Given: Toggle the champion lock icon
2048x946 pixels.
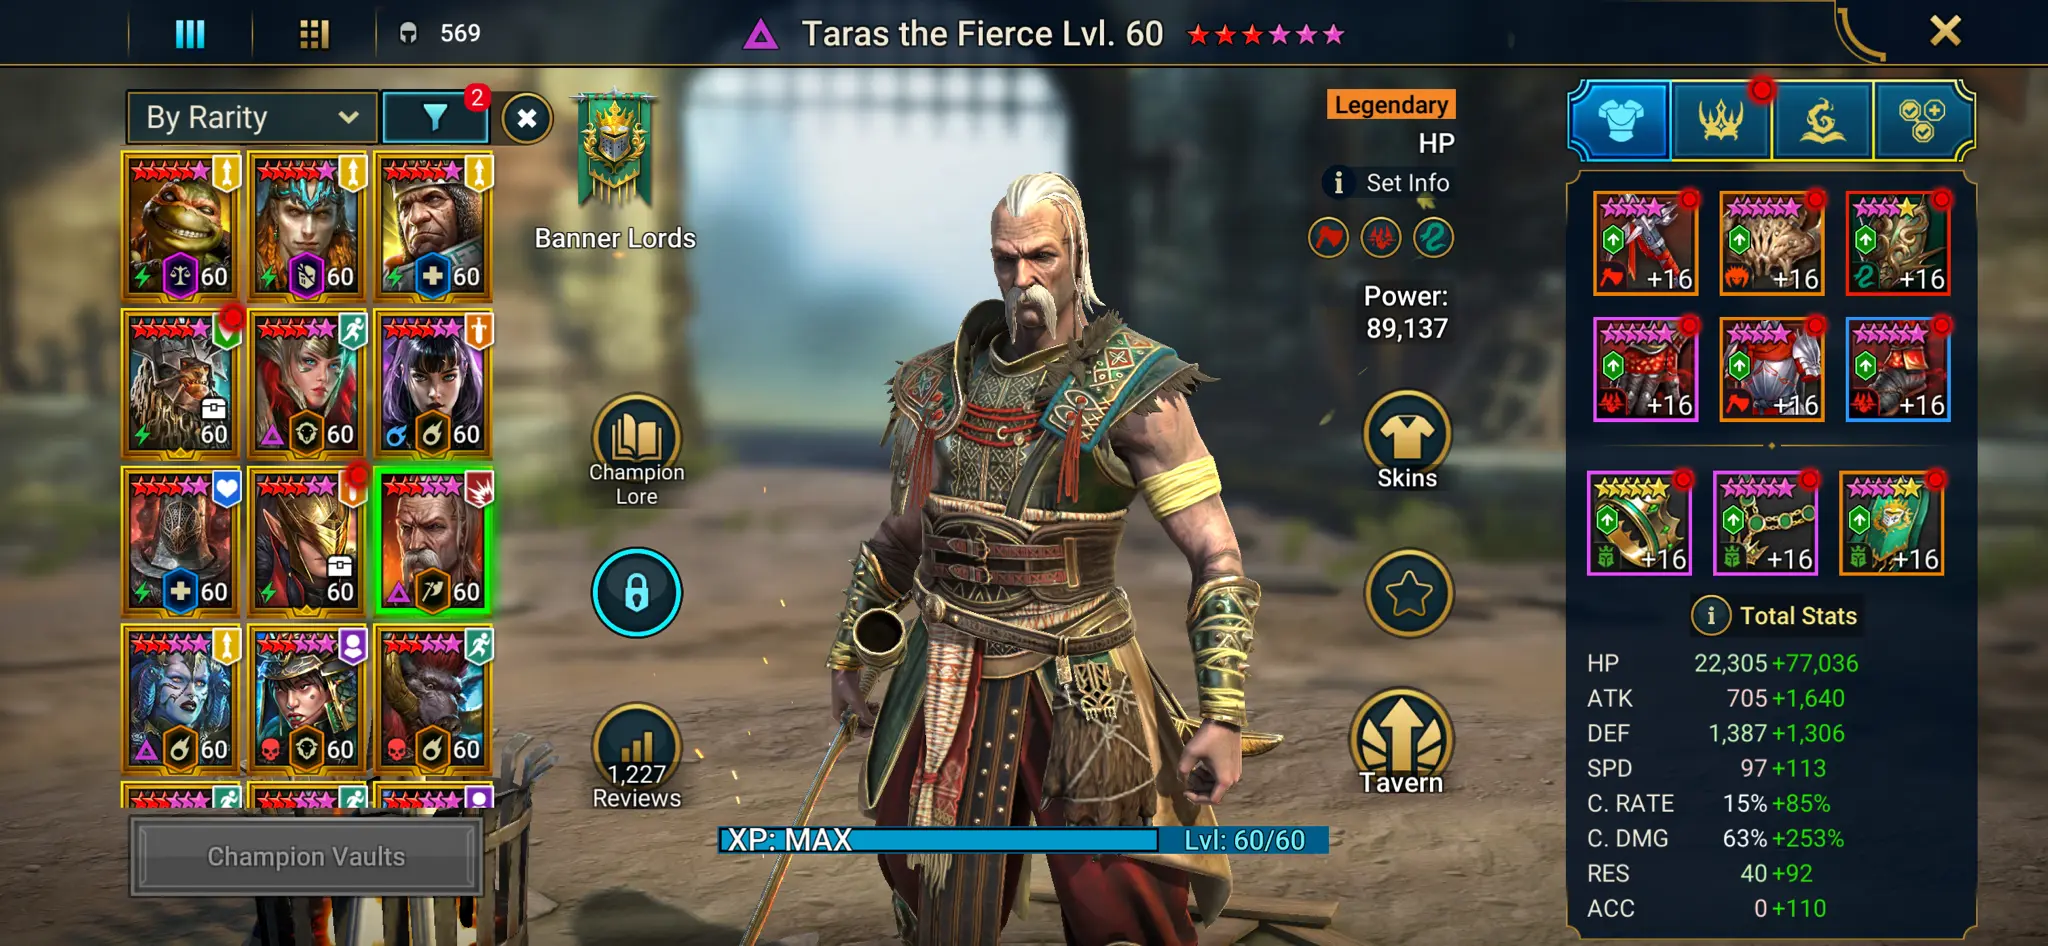Looking at the screenshot, I should (636, 592).
